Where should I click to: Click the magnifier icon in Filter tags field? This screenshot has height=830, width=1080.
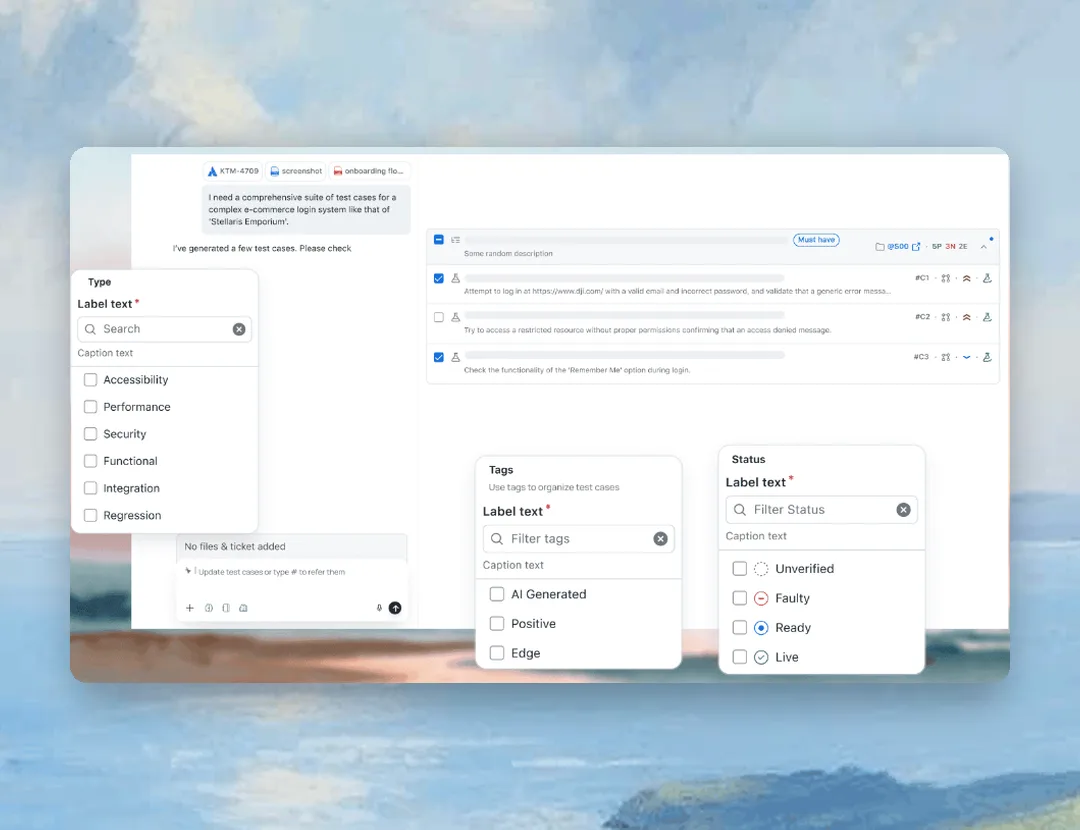click(497, 539)
